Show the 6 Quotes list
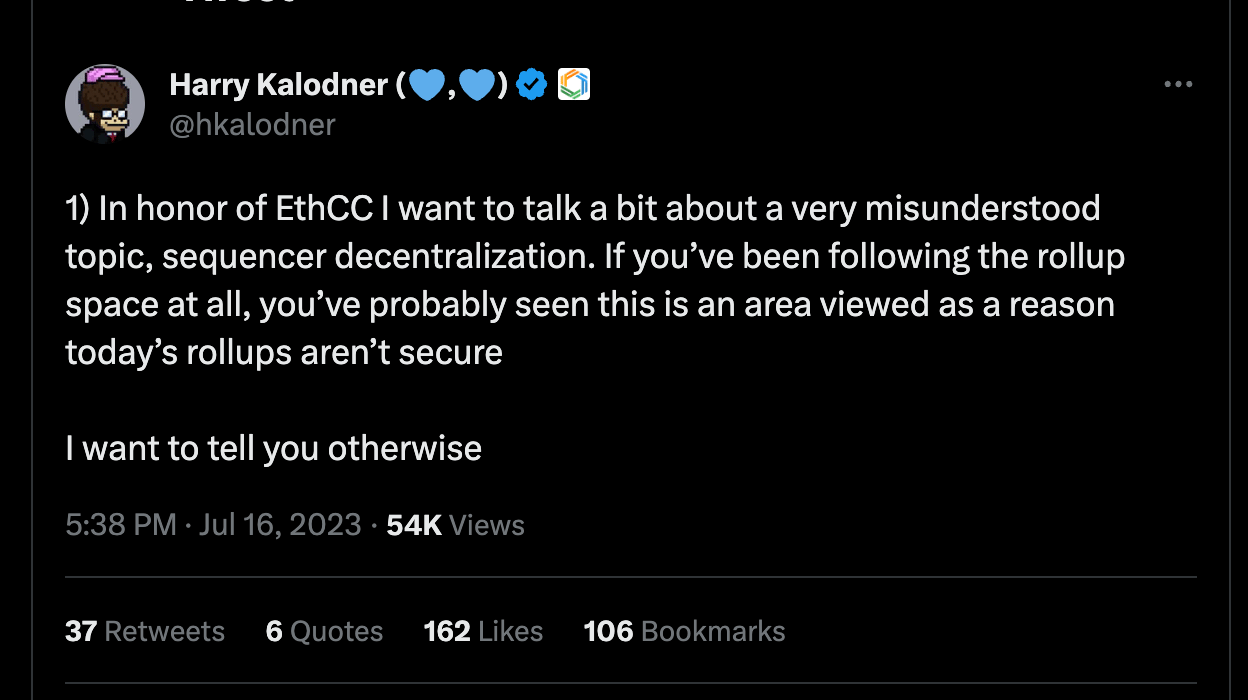1248x700 pixels. (325, 631)
